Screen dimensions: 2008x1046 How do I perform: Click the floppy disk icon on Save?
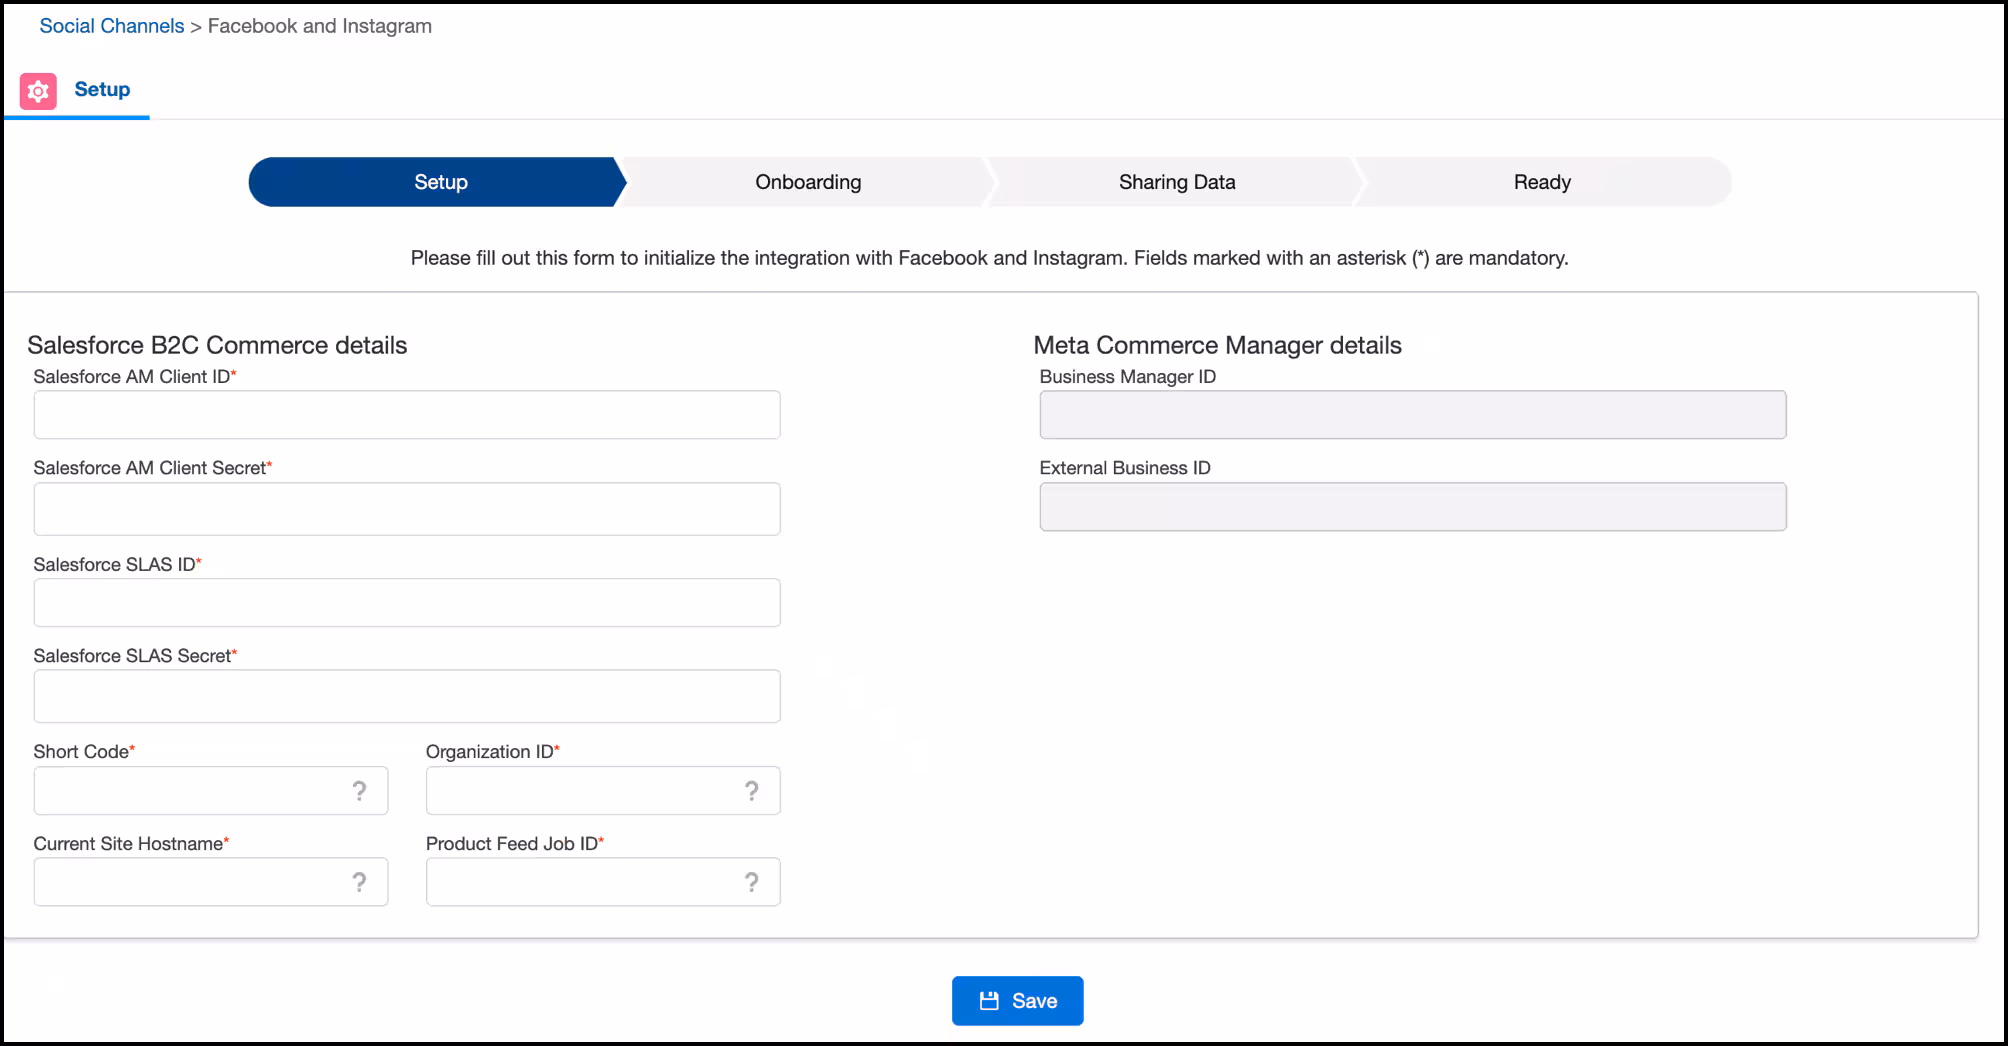(989, 1001)
